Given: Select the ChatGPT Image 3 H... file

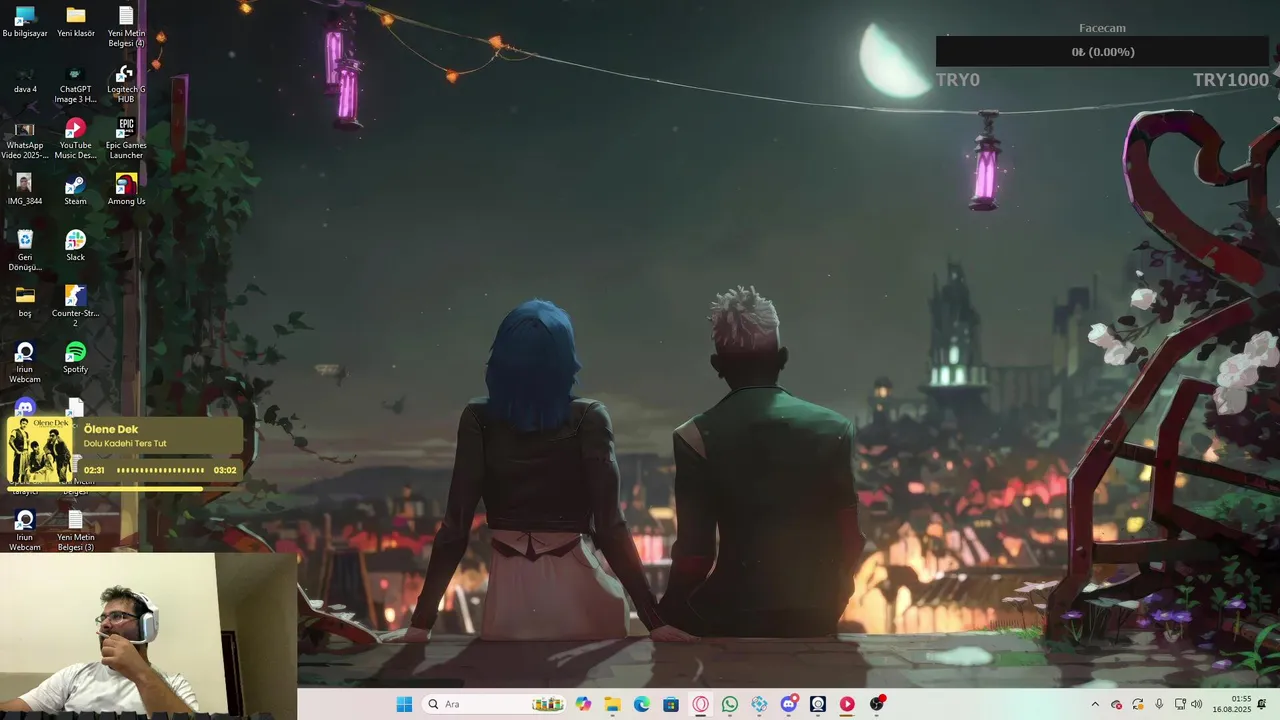Looking at the screenshot, I should (76, 84).
